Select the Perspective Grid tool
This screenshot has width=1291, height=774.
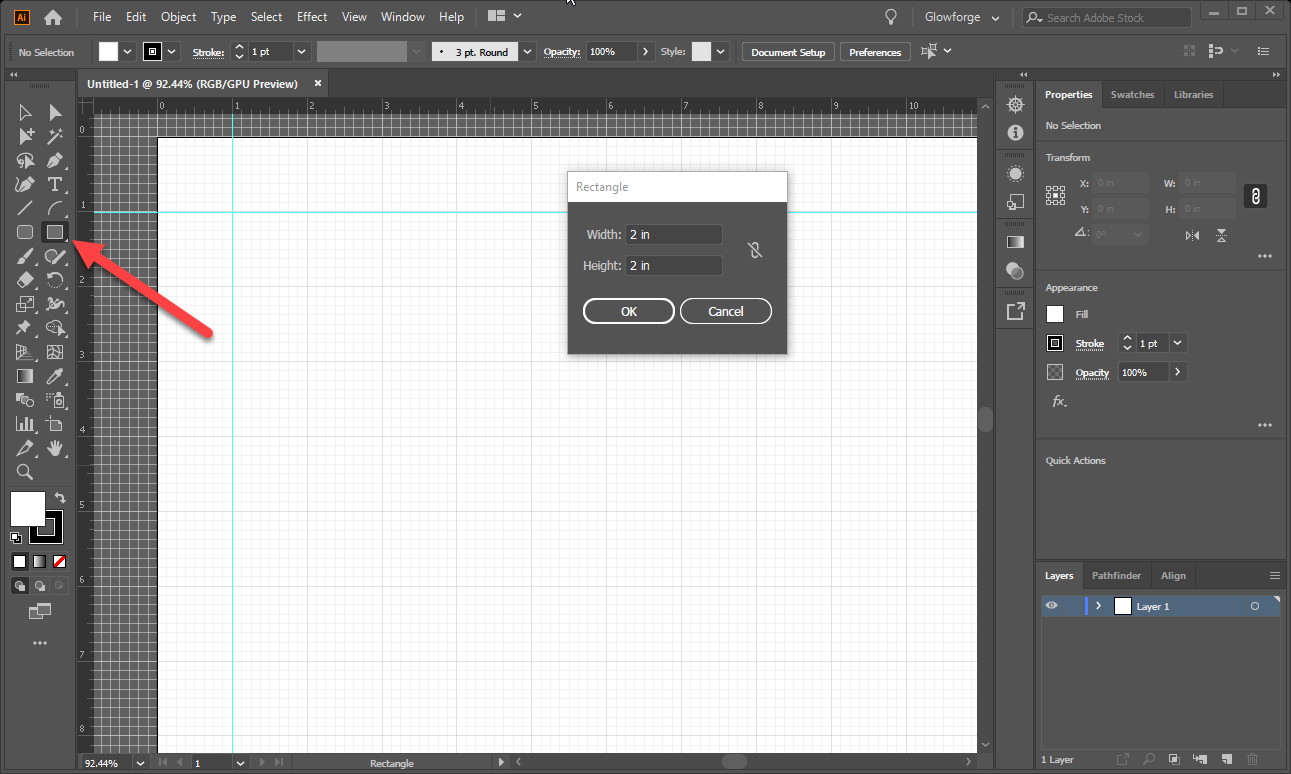coord(26,352)
